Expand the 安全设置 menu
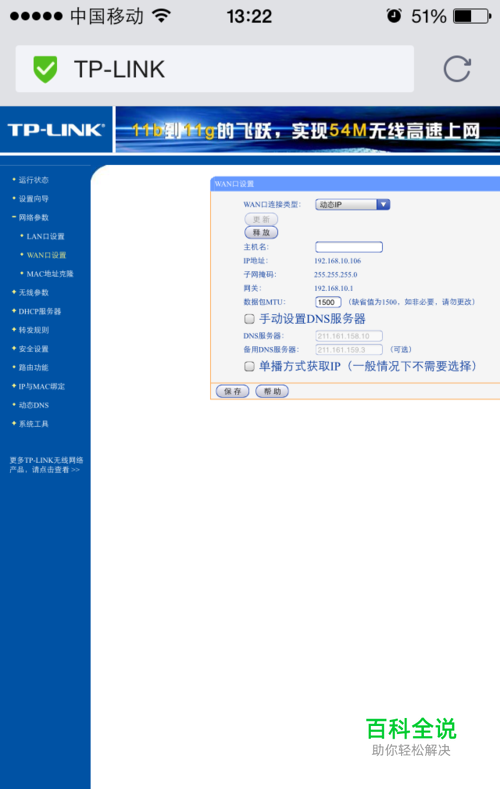The width and height of the screenshot is (500, 789). [x=33, y=349]
